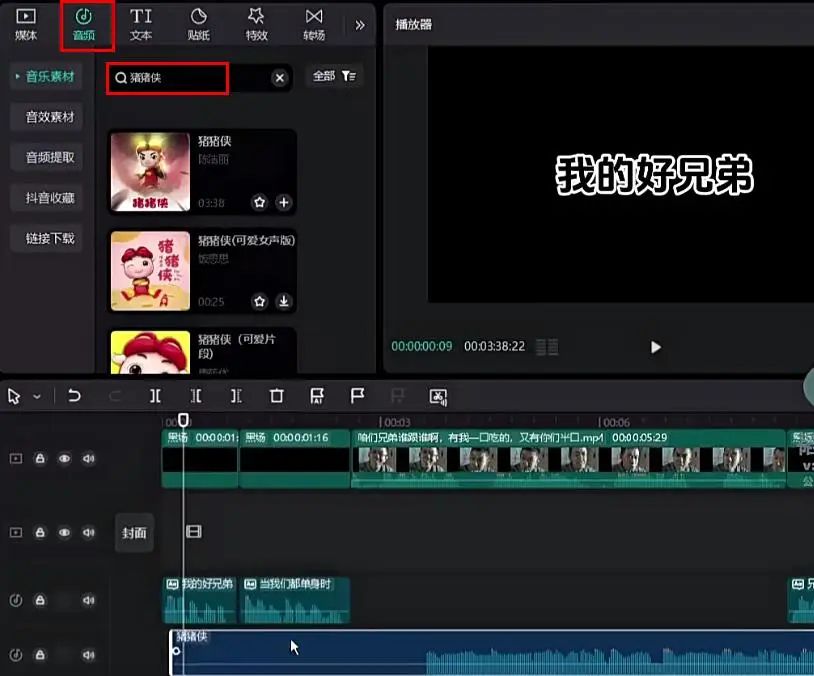The height and width of the screenshot is (676, 814).
Task: Mute the text track speaker icon
Action: pyautogui.click(x=88, y=600)
